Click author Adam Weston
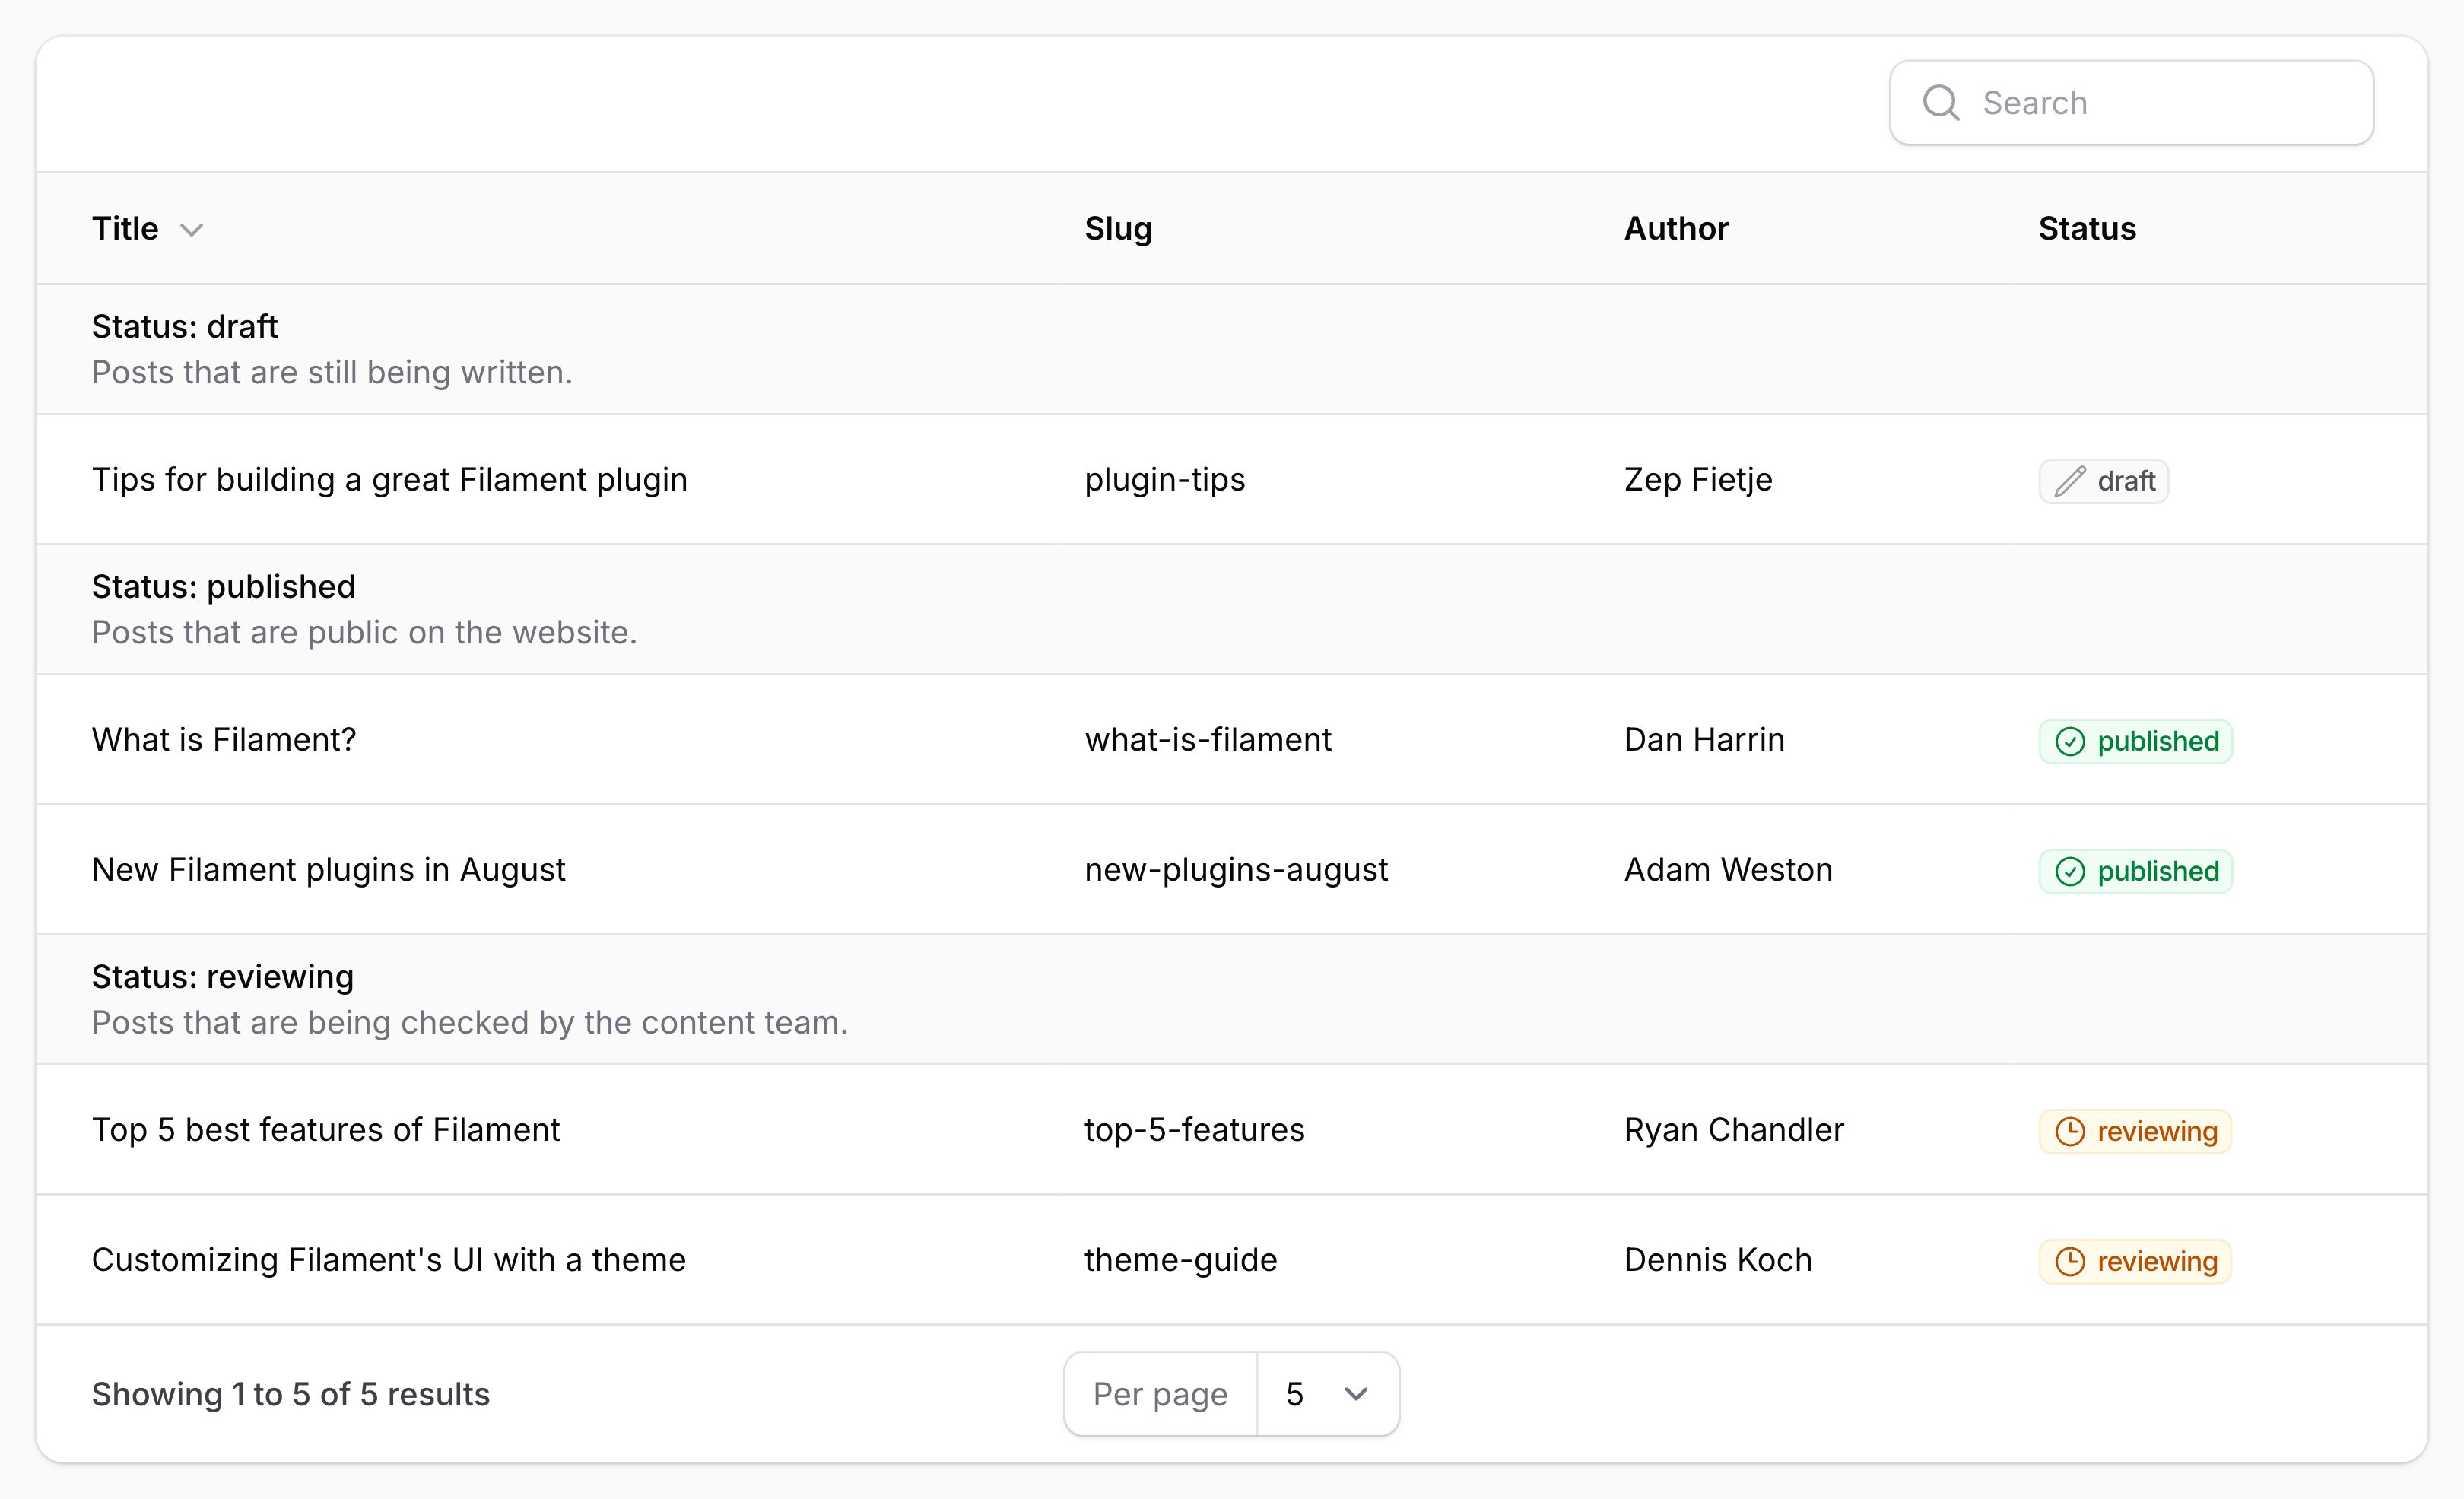This screenshot has width=2464, height=1499. coord(1728,870)
